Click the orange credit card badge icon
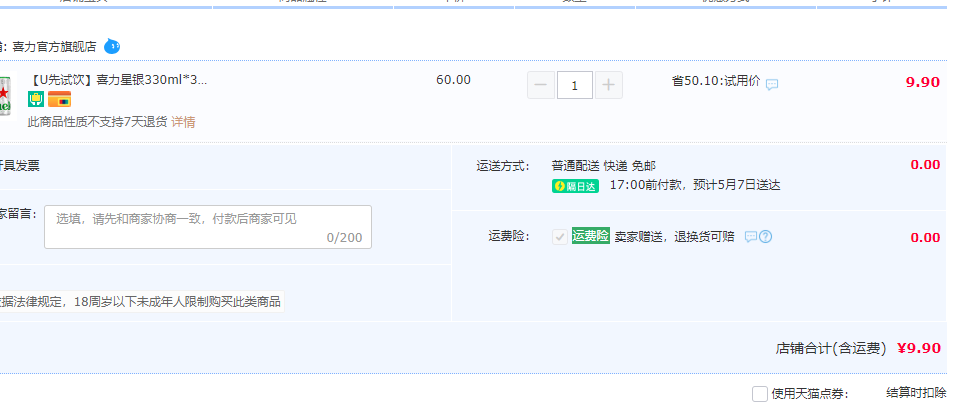 click(60, 99)
